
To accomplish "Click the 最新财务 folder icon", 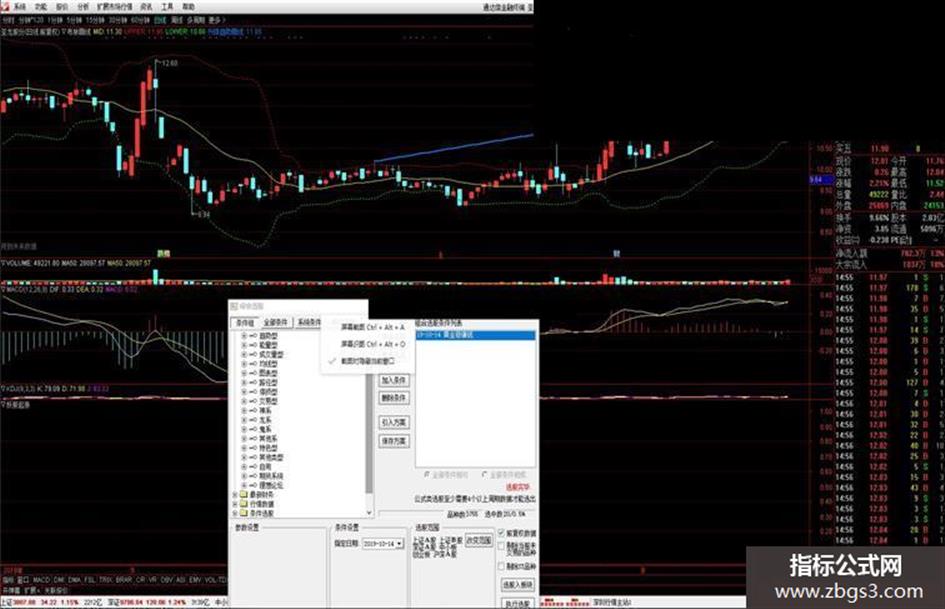I will pyautogui.click(x=244, y=495).
